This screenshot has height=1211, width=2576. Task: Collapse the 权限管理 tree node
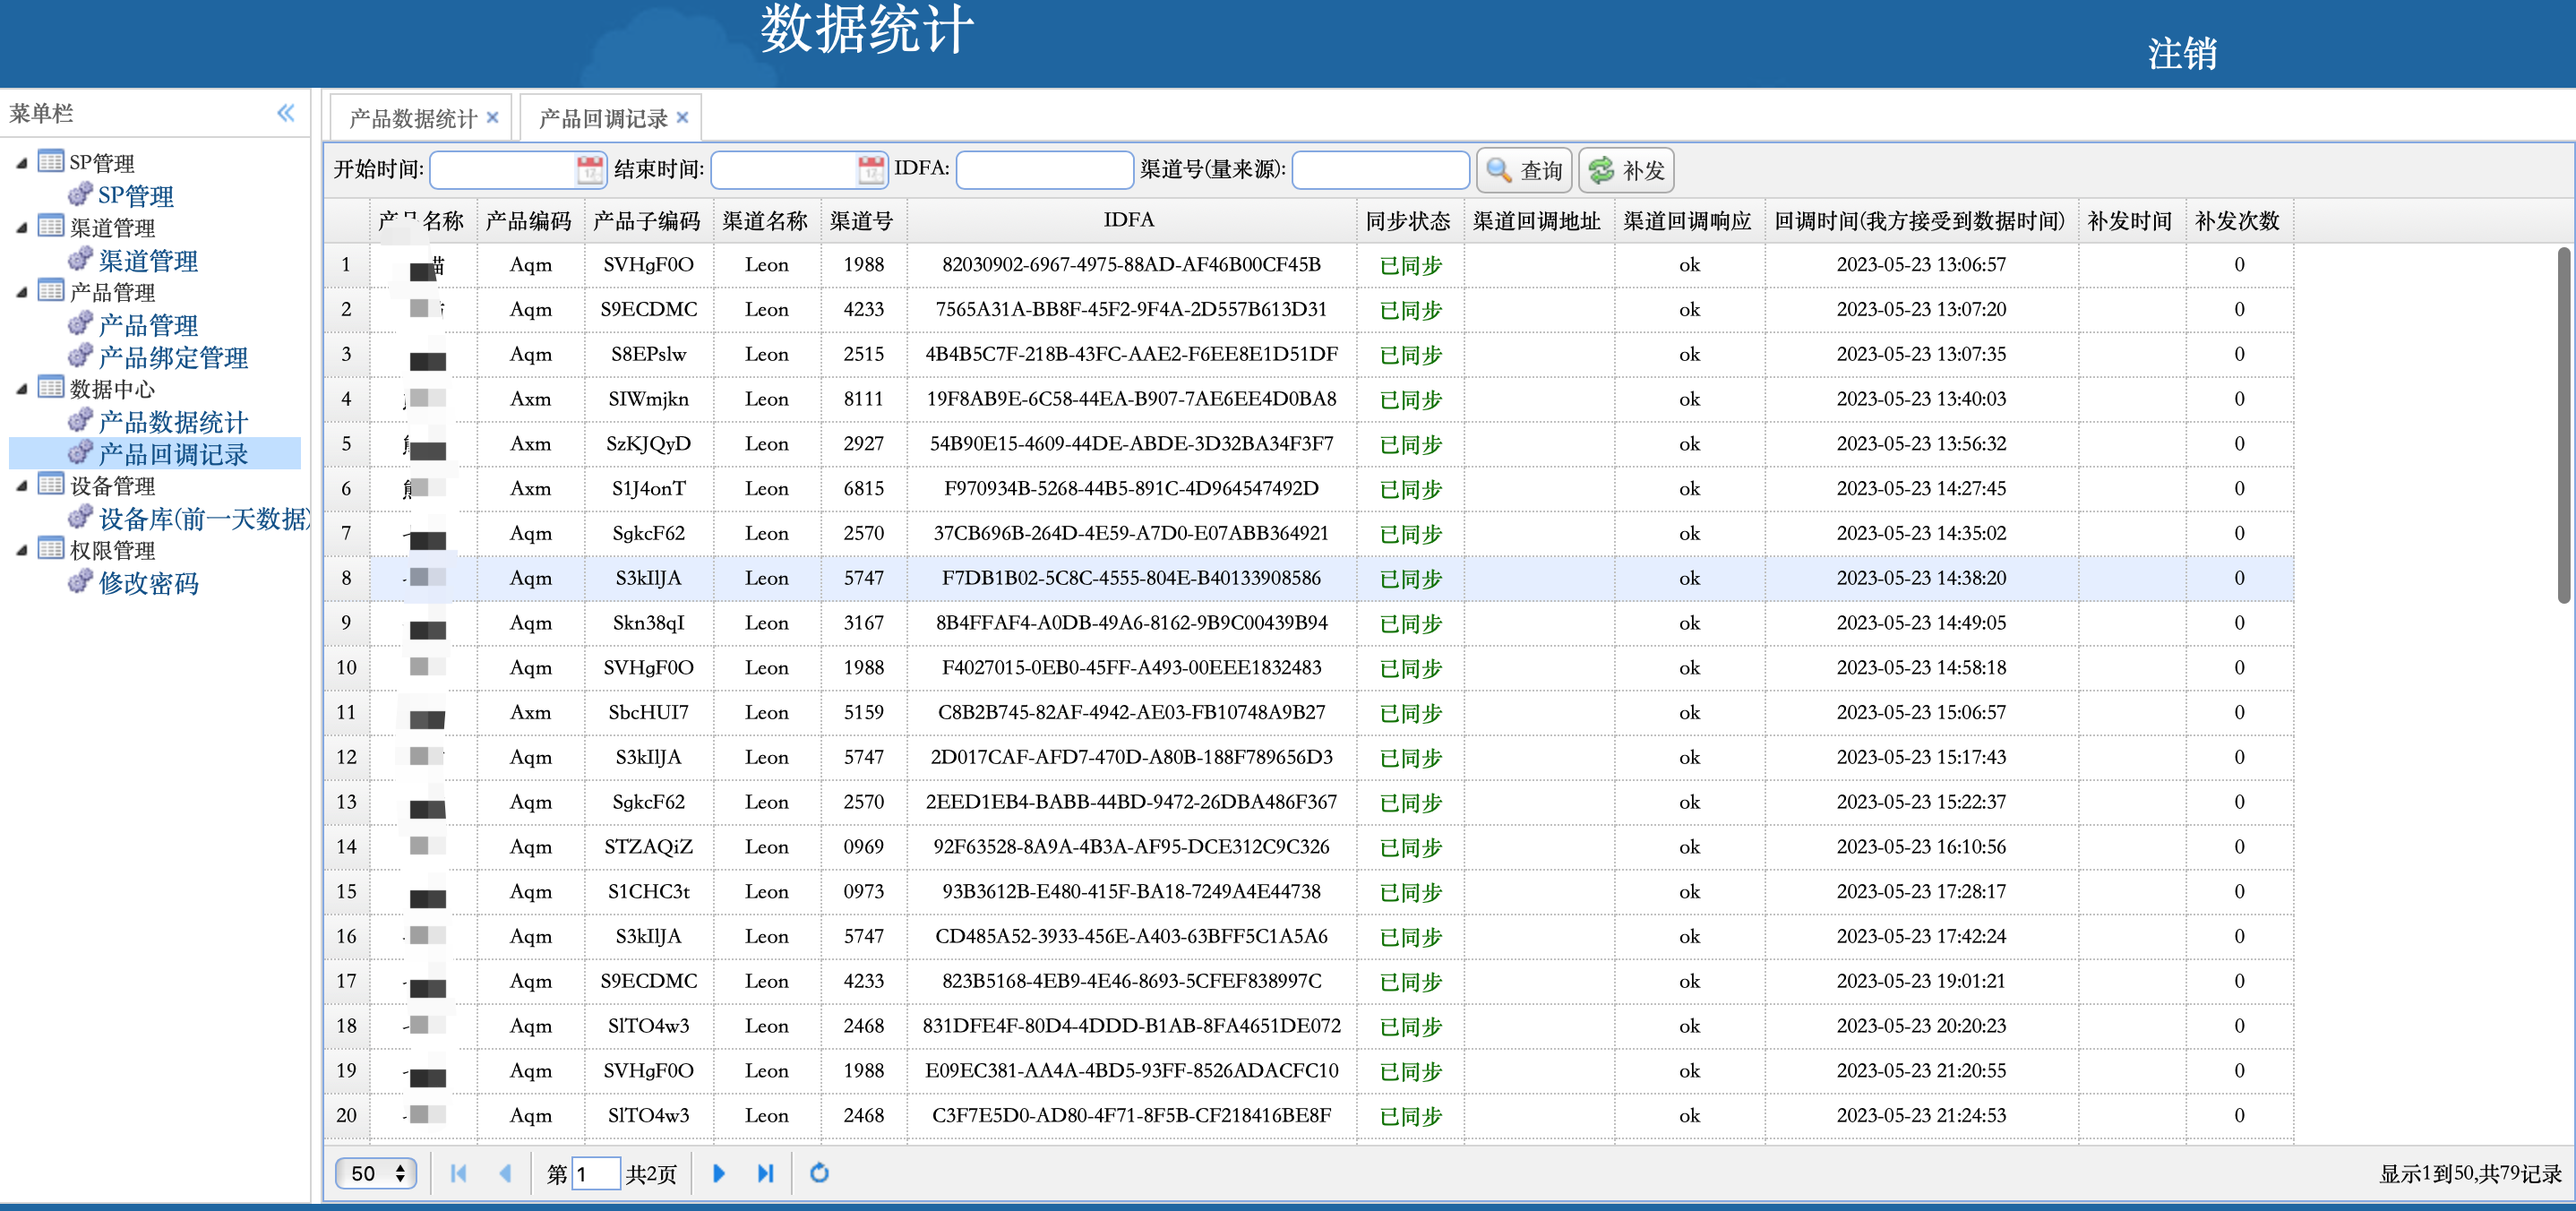[x=21, y=551]
